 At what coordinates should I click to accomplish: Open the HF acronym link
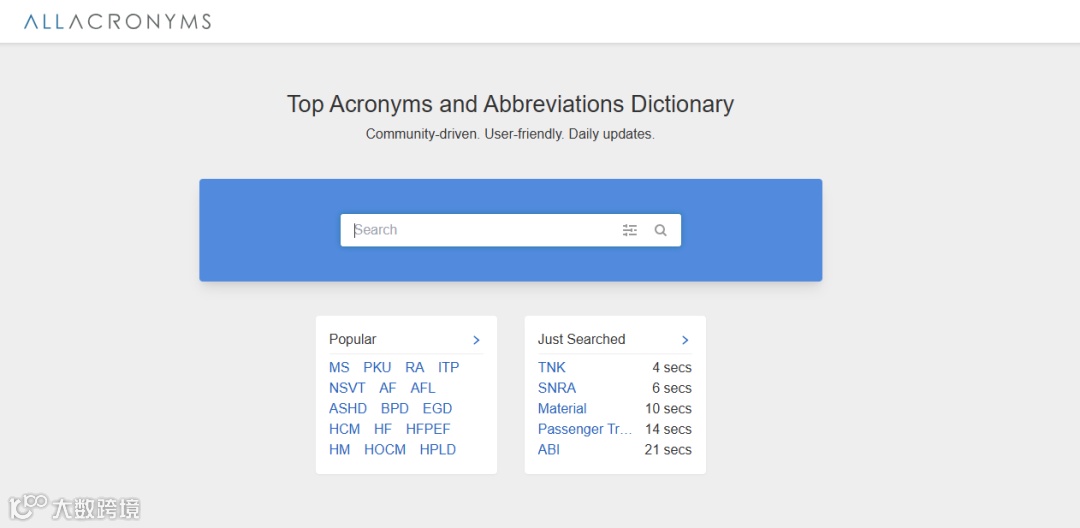(x=383, y=430)
